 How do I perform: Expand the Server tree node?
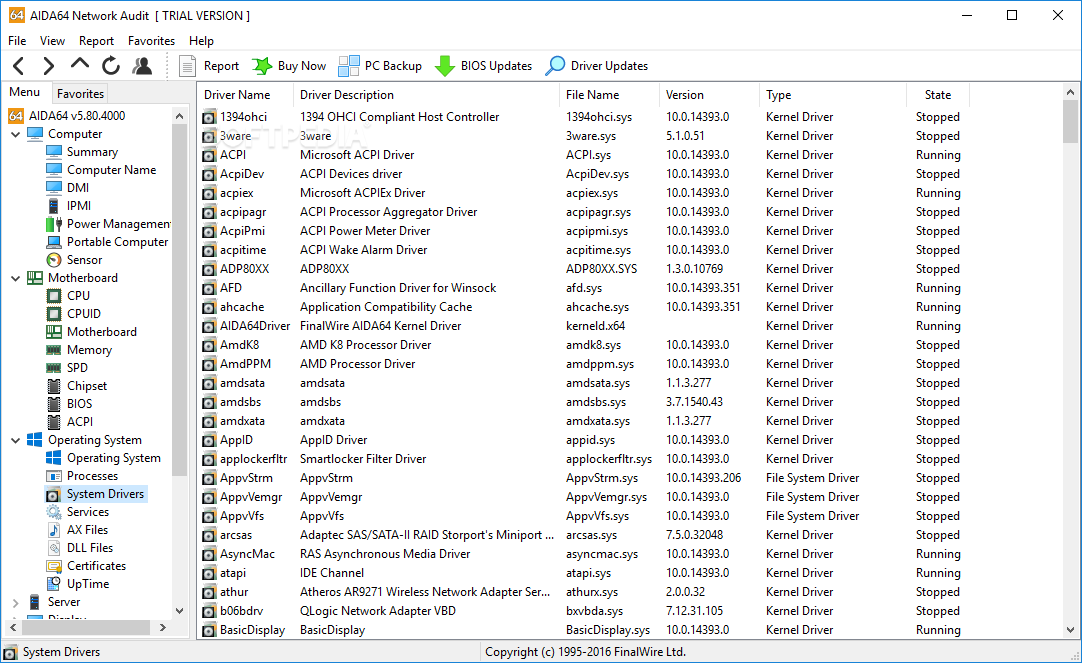pos(15,603)
